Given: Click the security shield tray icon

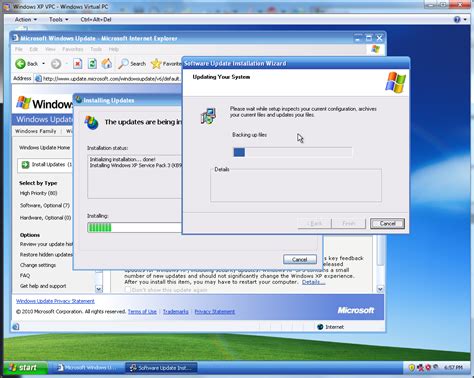Looking at the screenshot, I should [412, 367].
